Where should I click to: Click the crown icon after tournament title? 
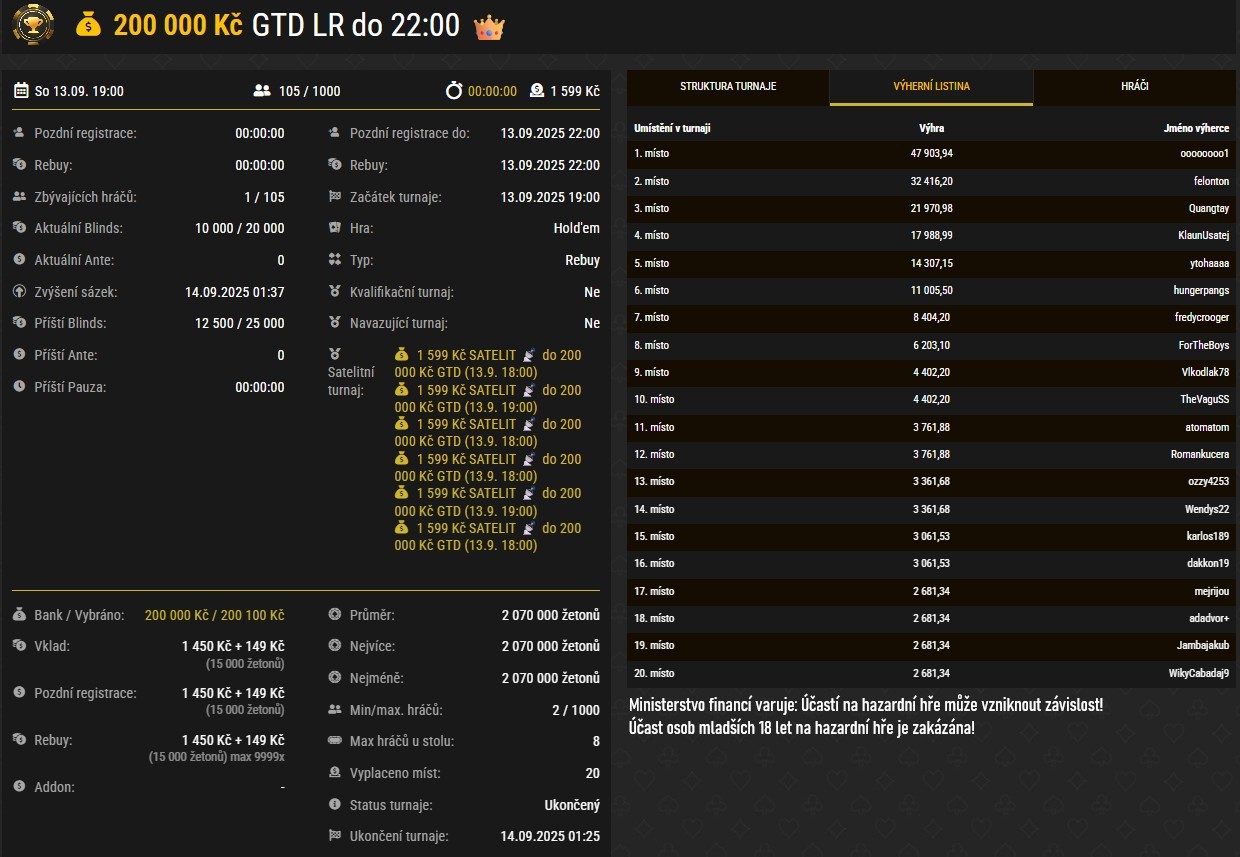[x=489, y=26]
